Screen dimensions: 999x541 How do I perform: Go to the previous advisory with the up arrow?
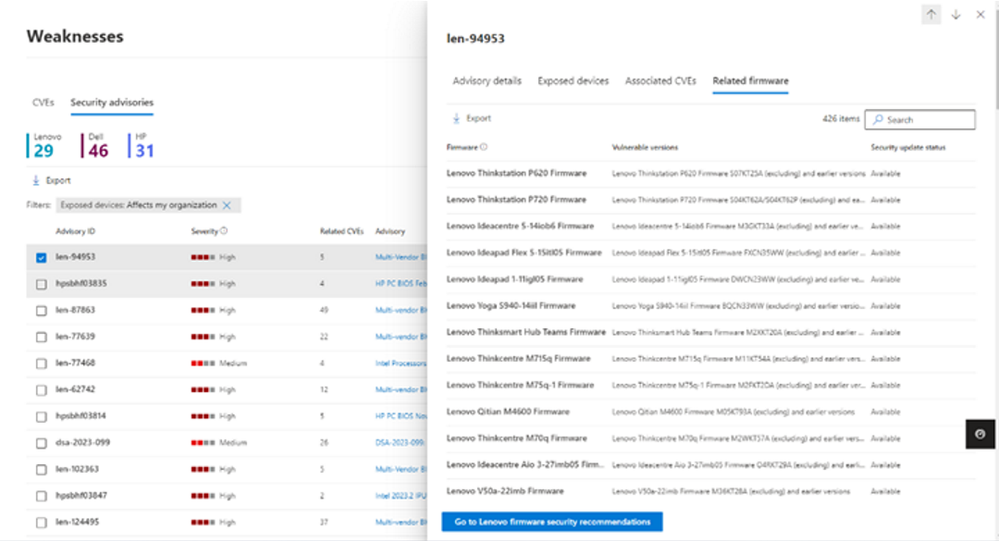(931, 15)
